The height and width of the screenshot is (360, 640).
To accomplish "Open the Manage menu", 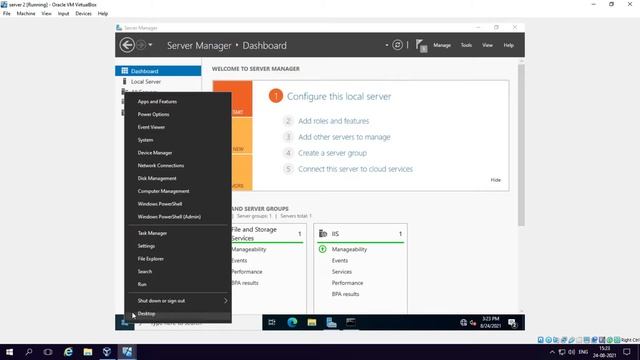I will pyautogui.click(x=442, y=45).
